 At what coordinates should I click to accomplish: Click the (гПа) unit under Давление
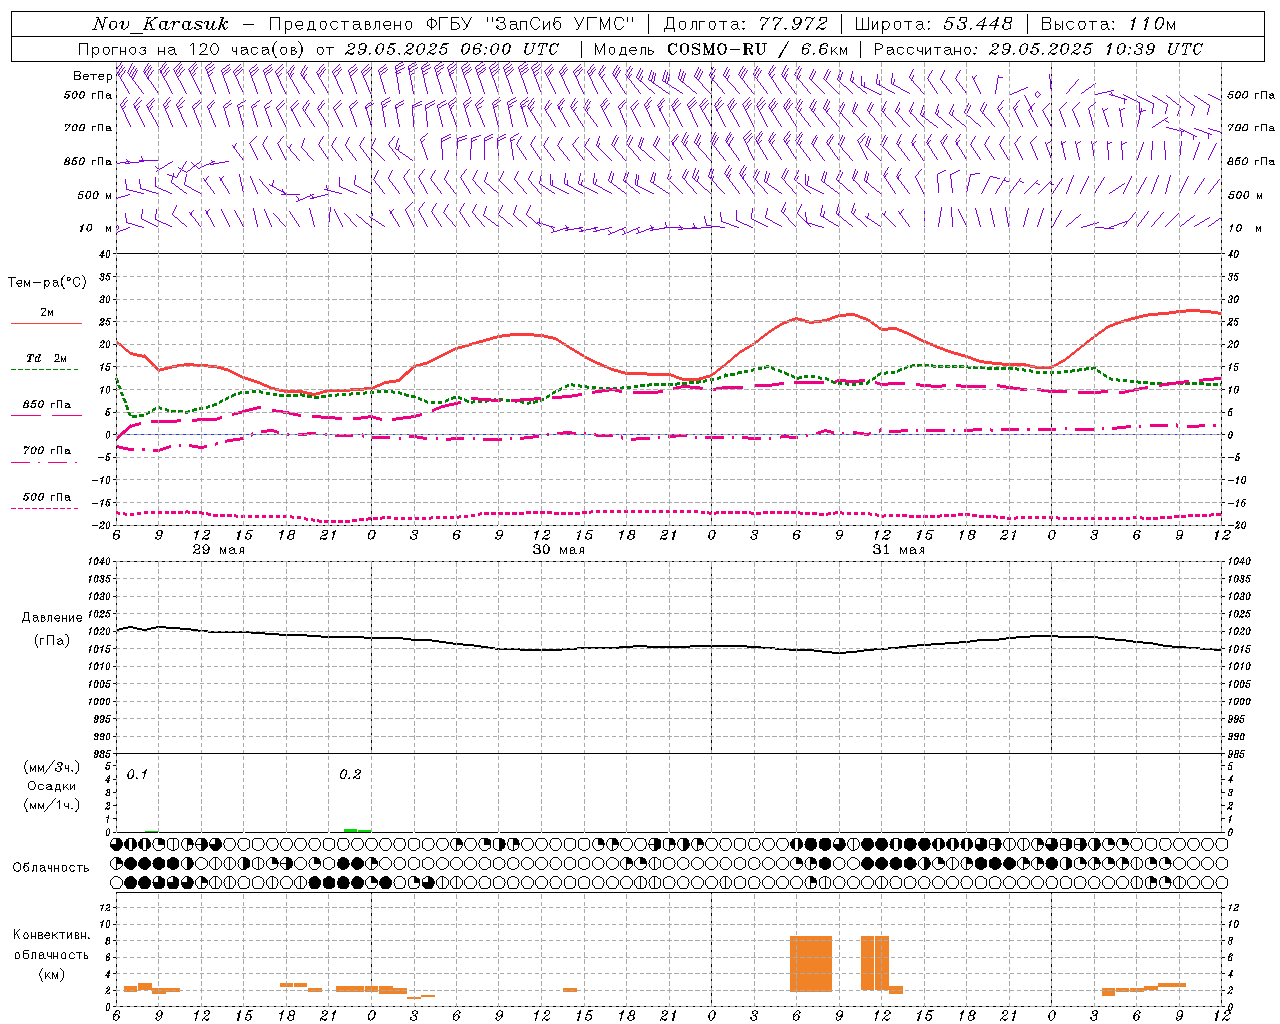tap(52, 640)
